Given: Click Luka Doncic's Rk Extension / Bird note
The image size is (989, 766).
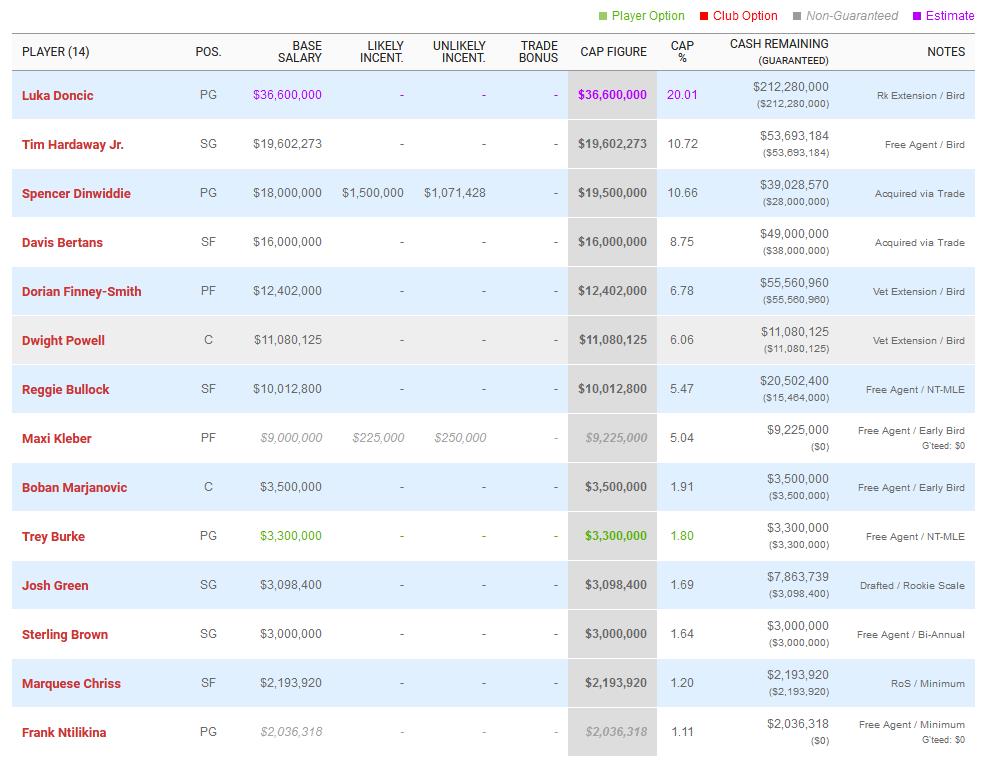Looking at the screenshot, I should pos(921,96).
